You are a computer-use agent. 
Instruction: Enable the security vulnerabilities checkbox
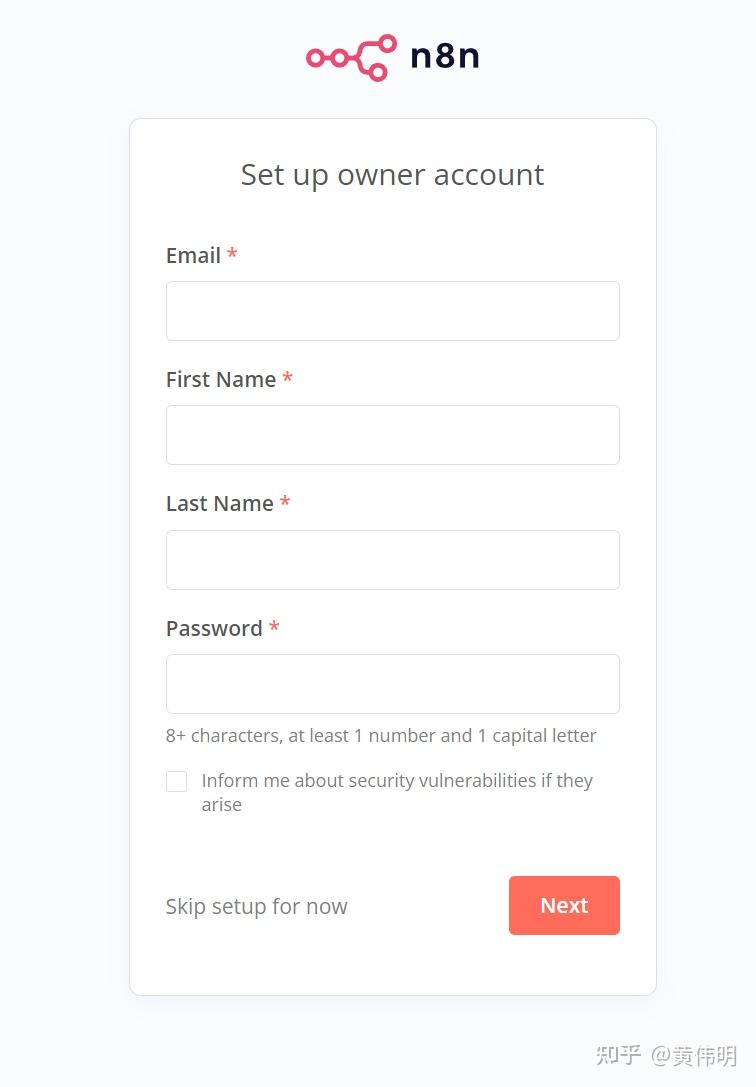coord(177,782)
